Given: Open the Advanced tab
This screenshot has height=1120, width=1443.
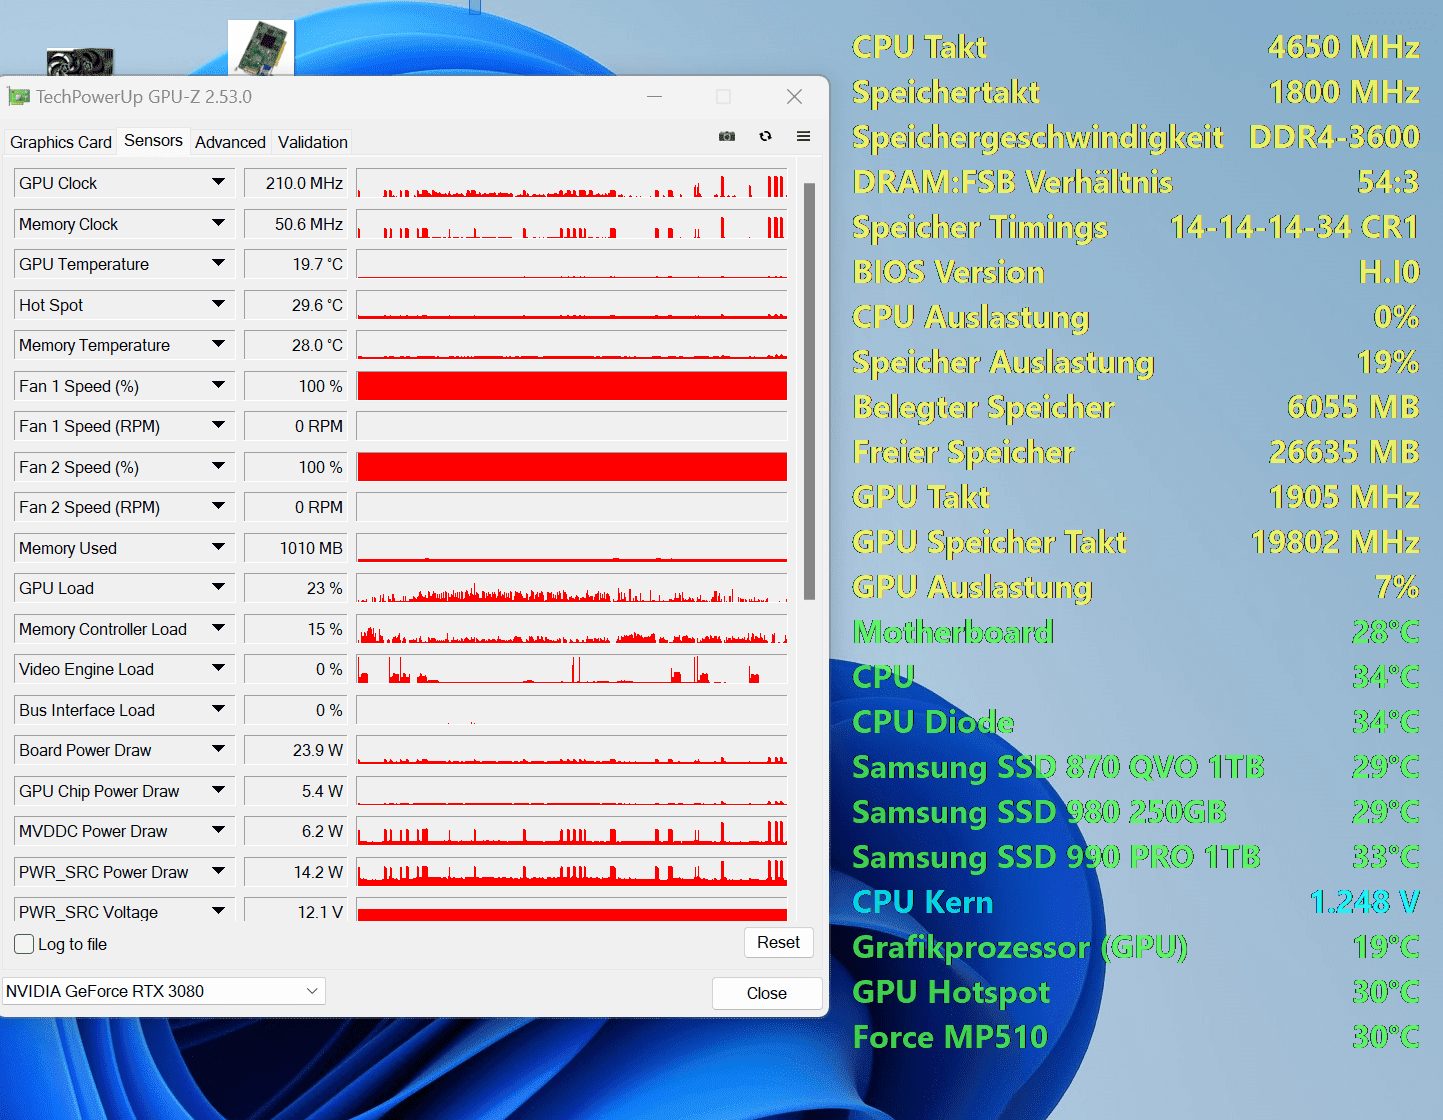Looking at the screenshot, I should point(230,142).
